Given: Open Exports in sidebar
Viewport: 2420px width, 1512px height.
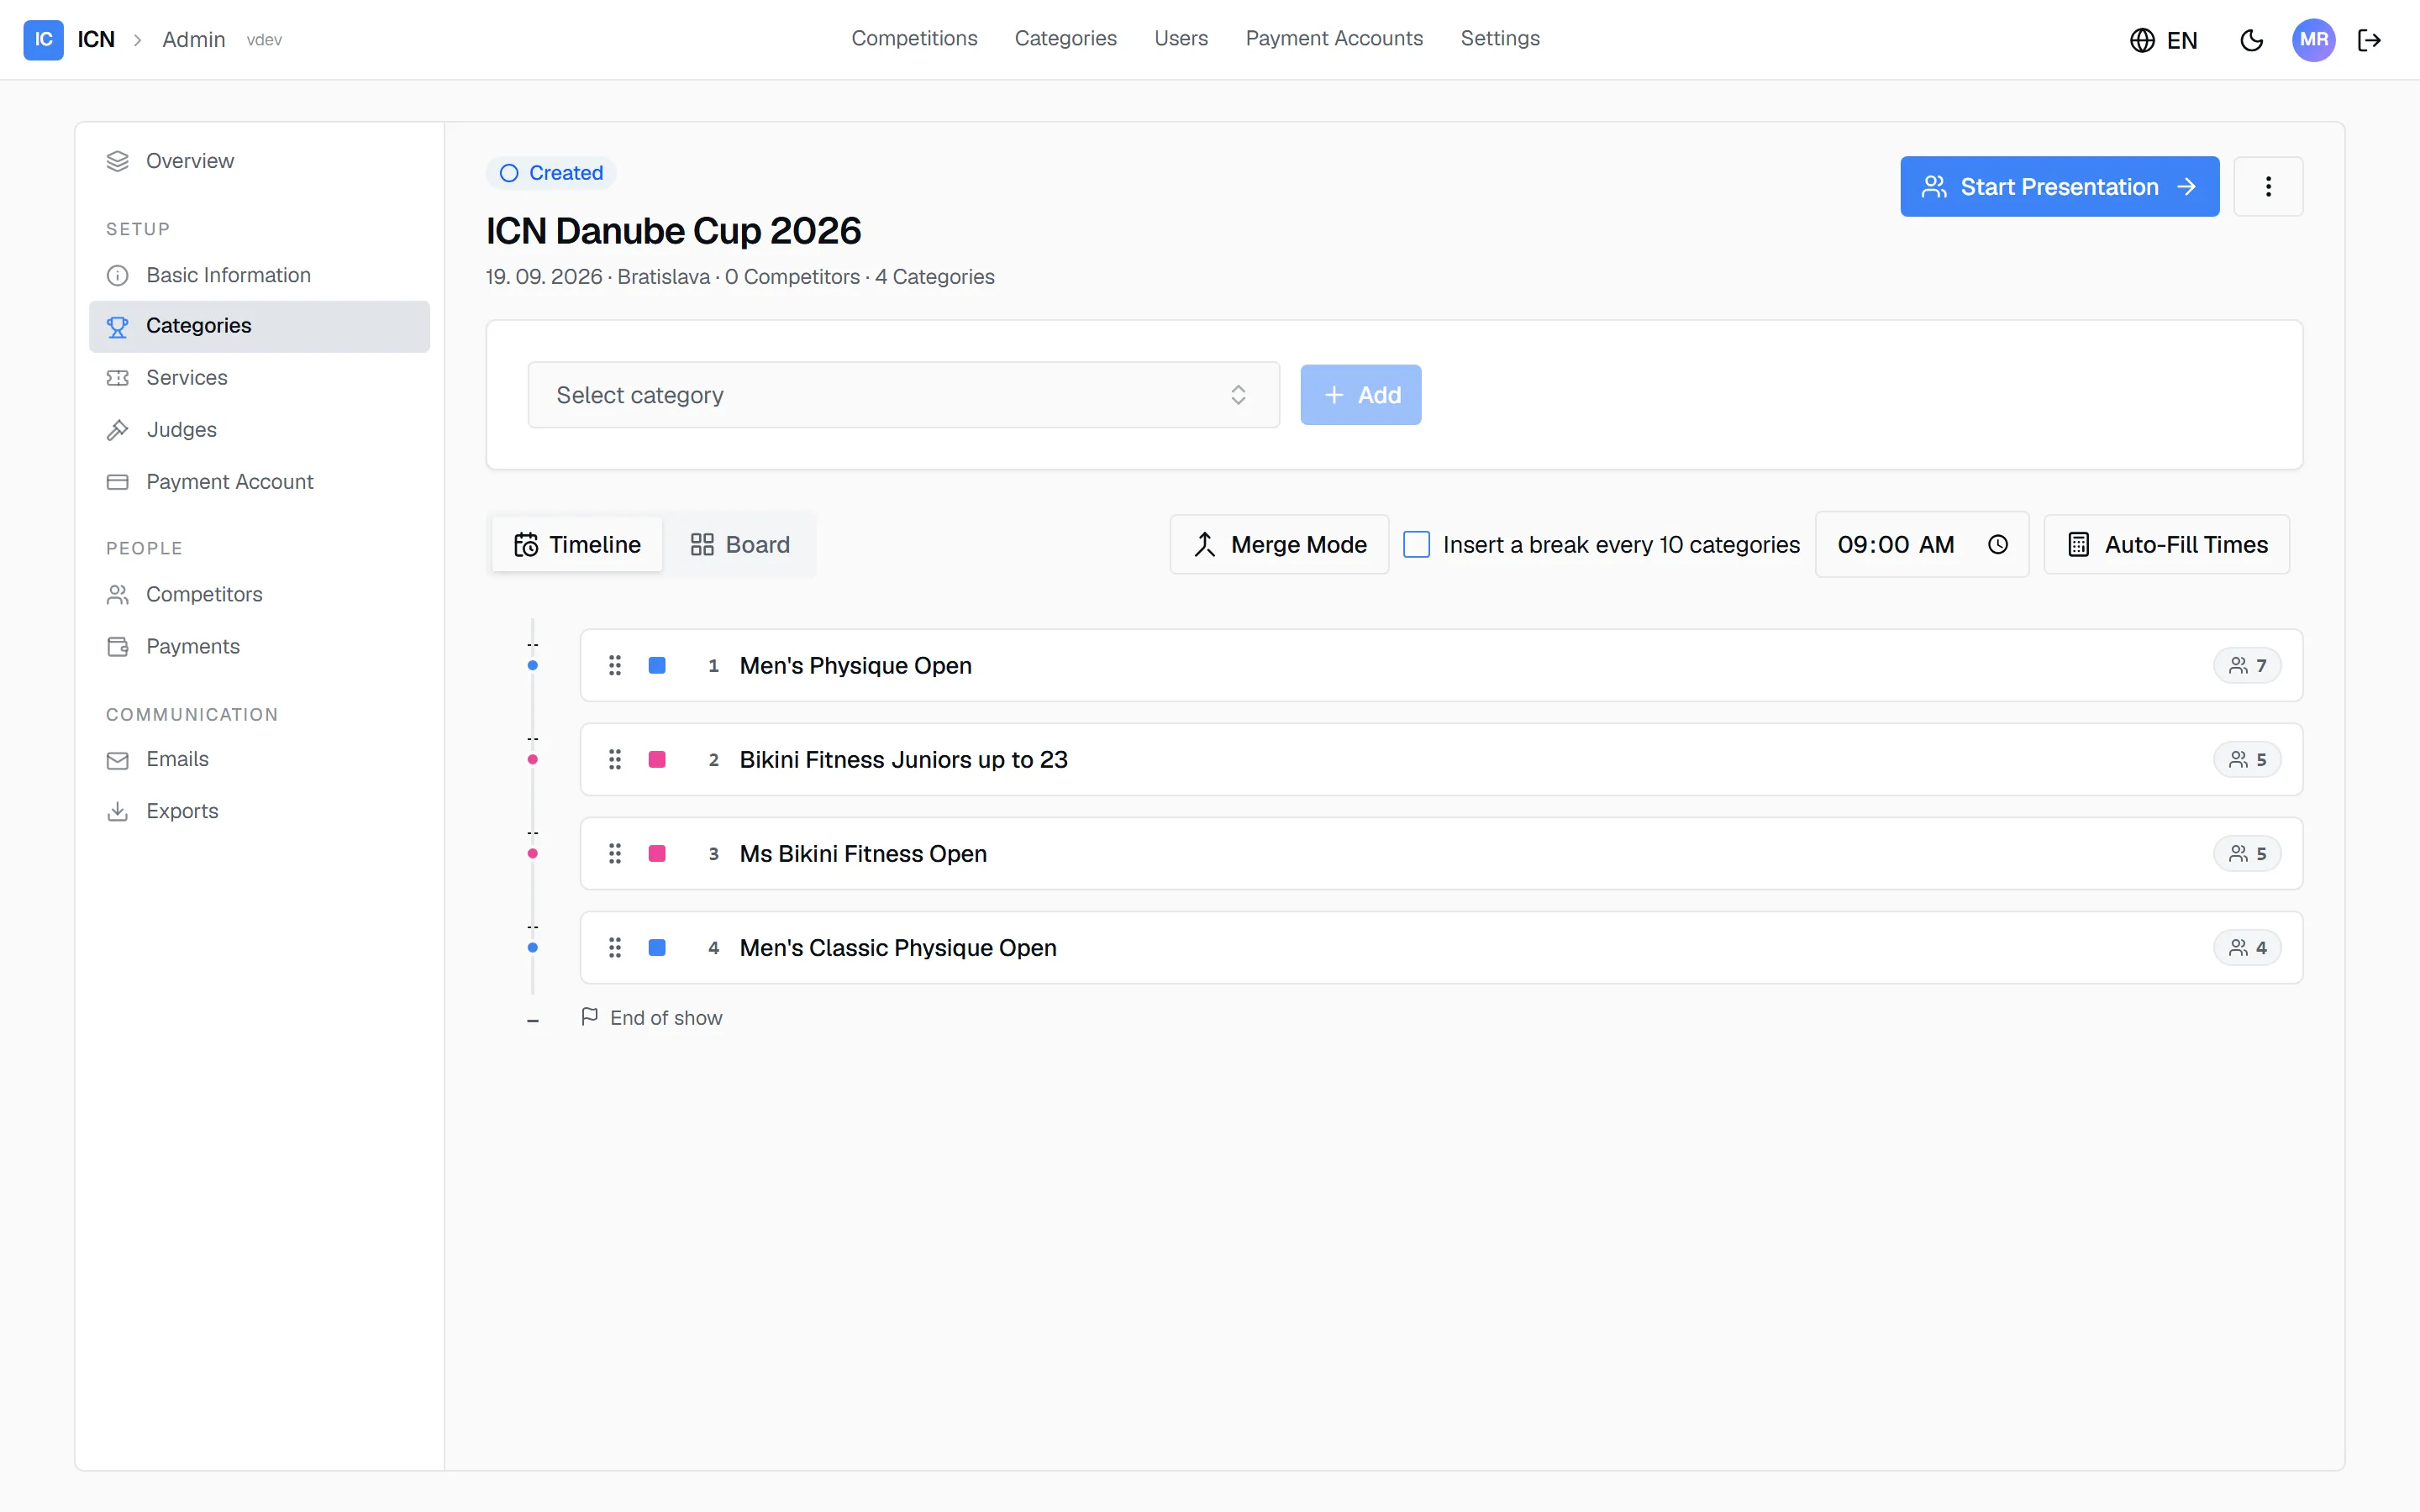Looking at the screenshot, I should (x=259, y=811).
